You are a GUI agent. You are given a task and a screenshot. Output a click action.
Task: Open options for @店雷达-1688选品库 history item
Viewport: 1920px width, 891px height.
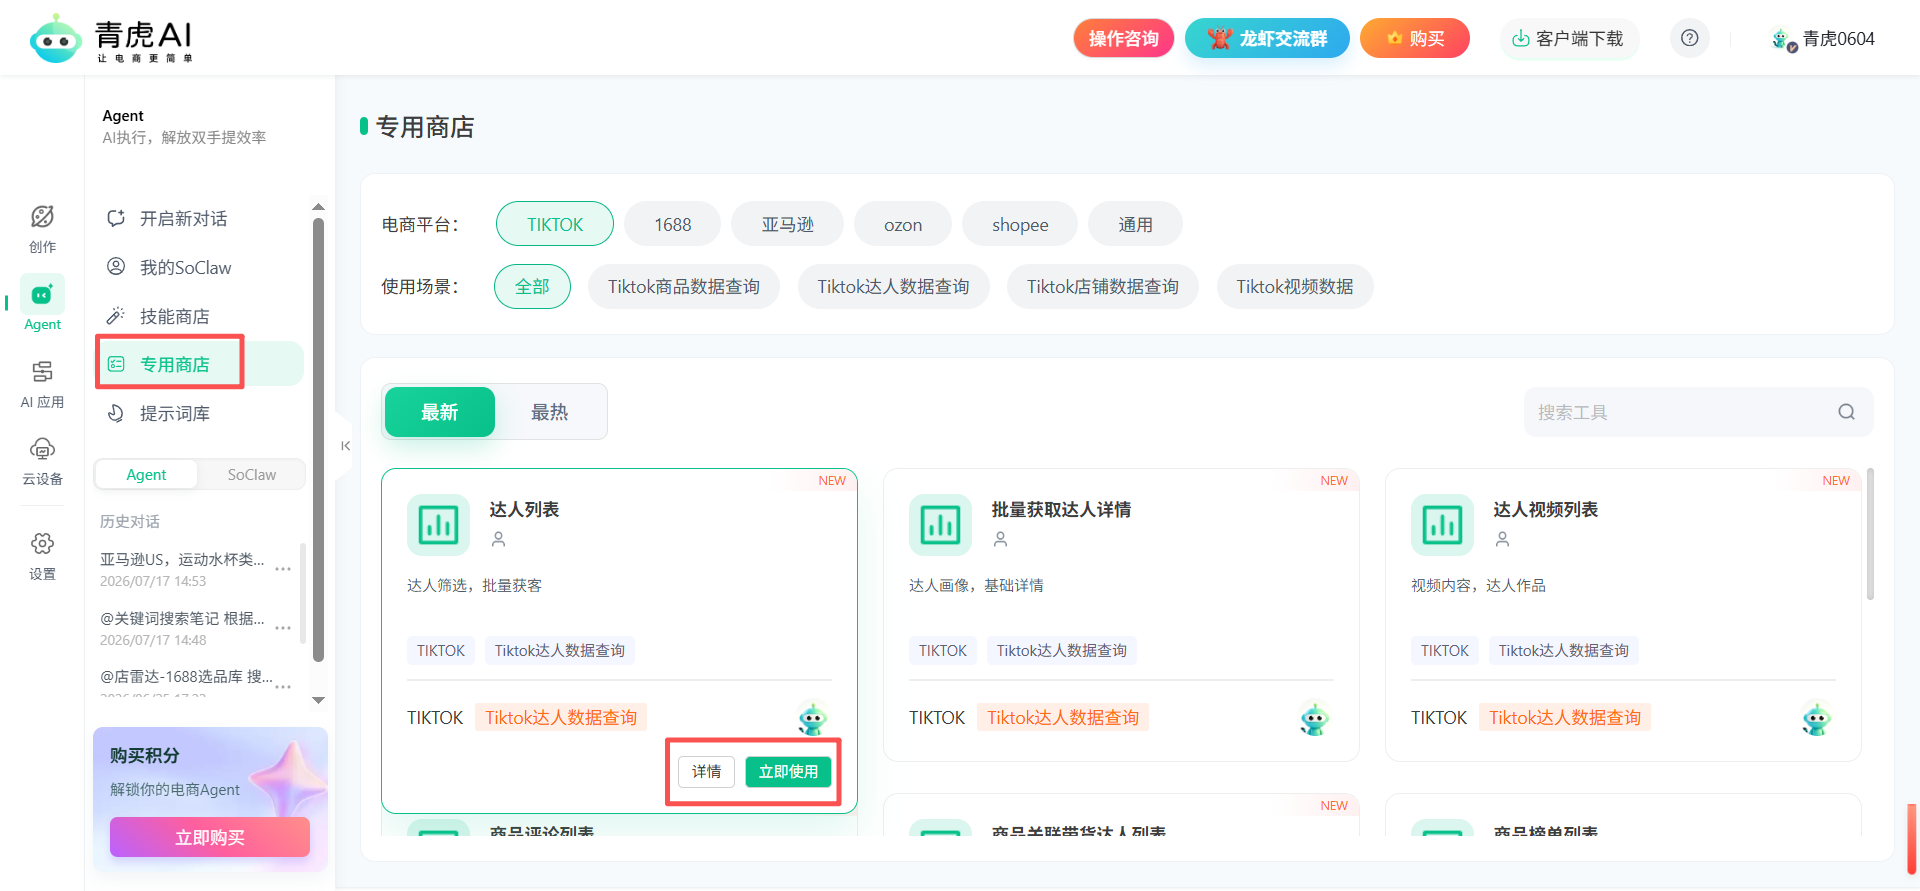[283, 686]
